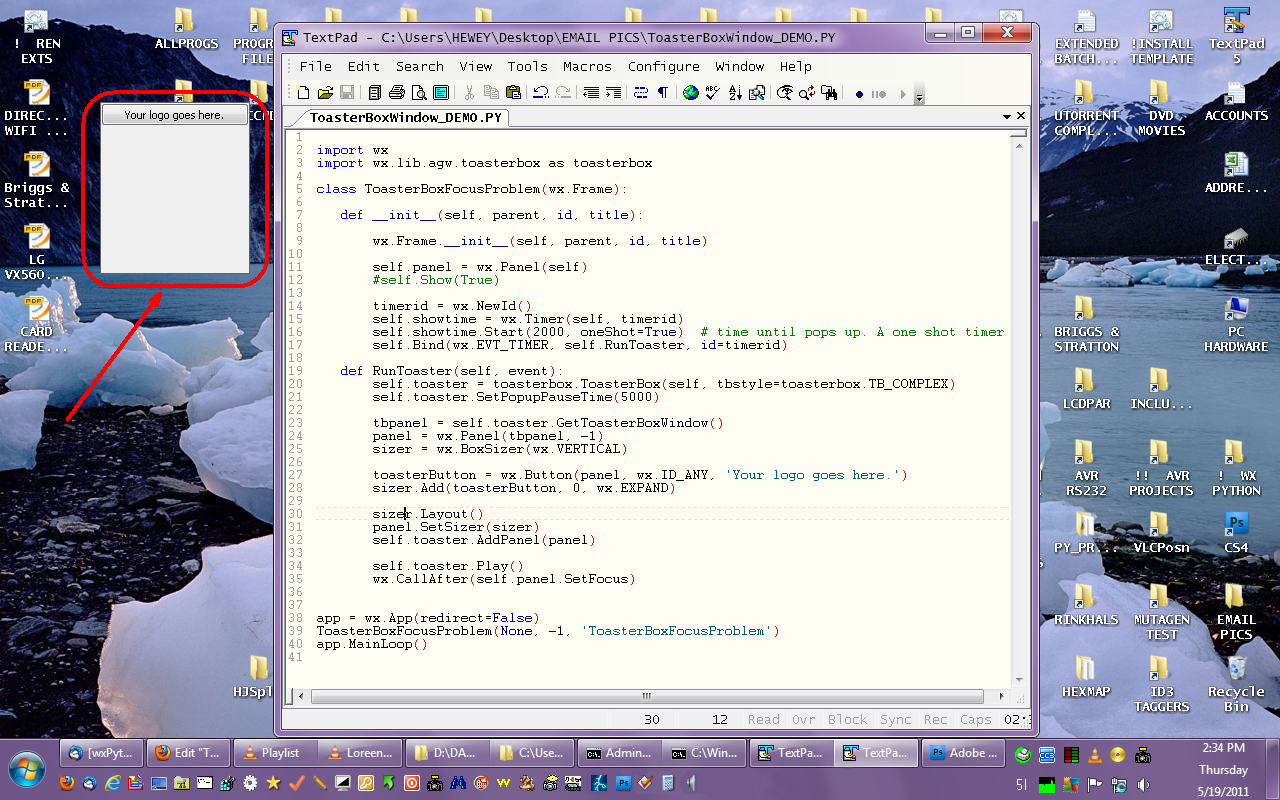Image resolution: width=1280 pixels, height=800 pixels.
Task: Click the horizontal scrollbar in editor
Action: 645,697
